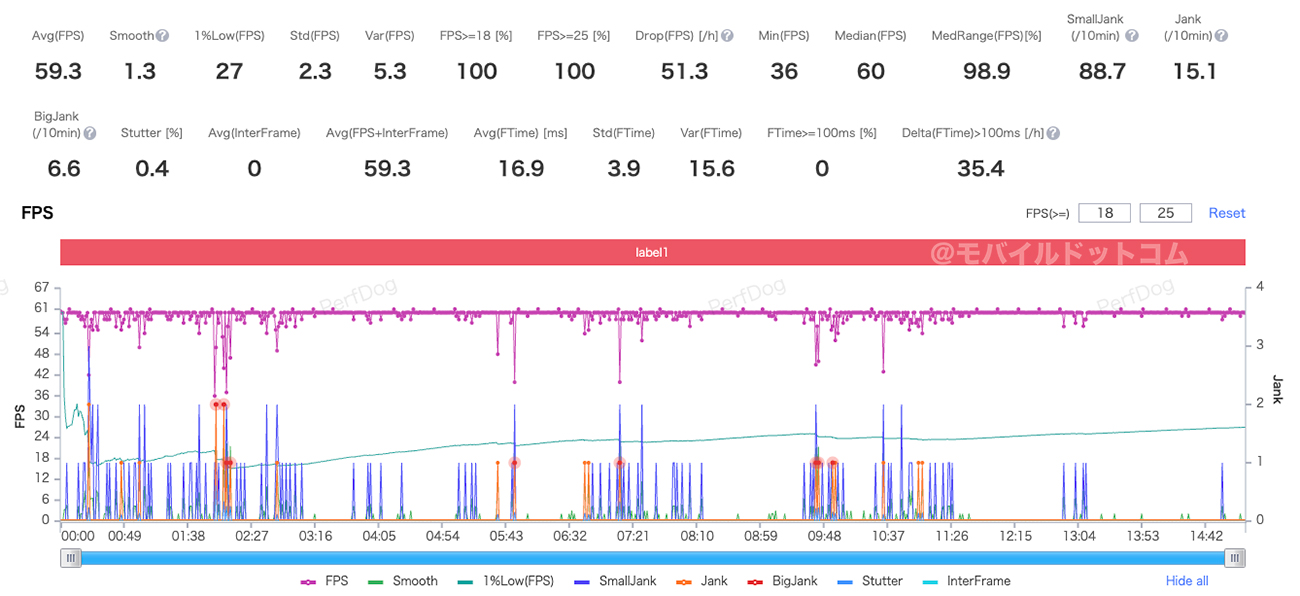Click the FPS threshold field showing 18
This screenshot has height=596, width=1300.
tap(1104, 213)
